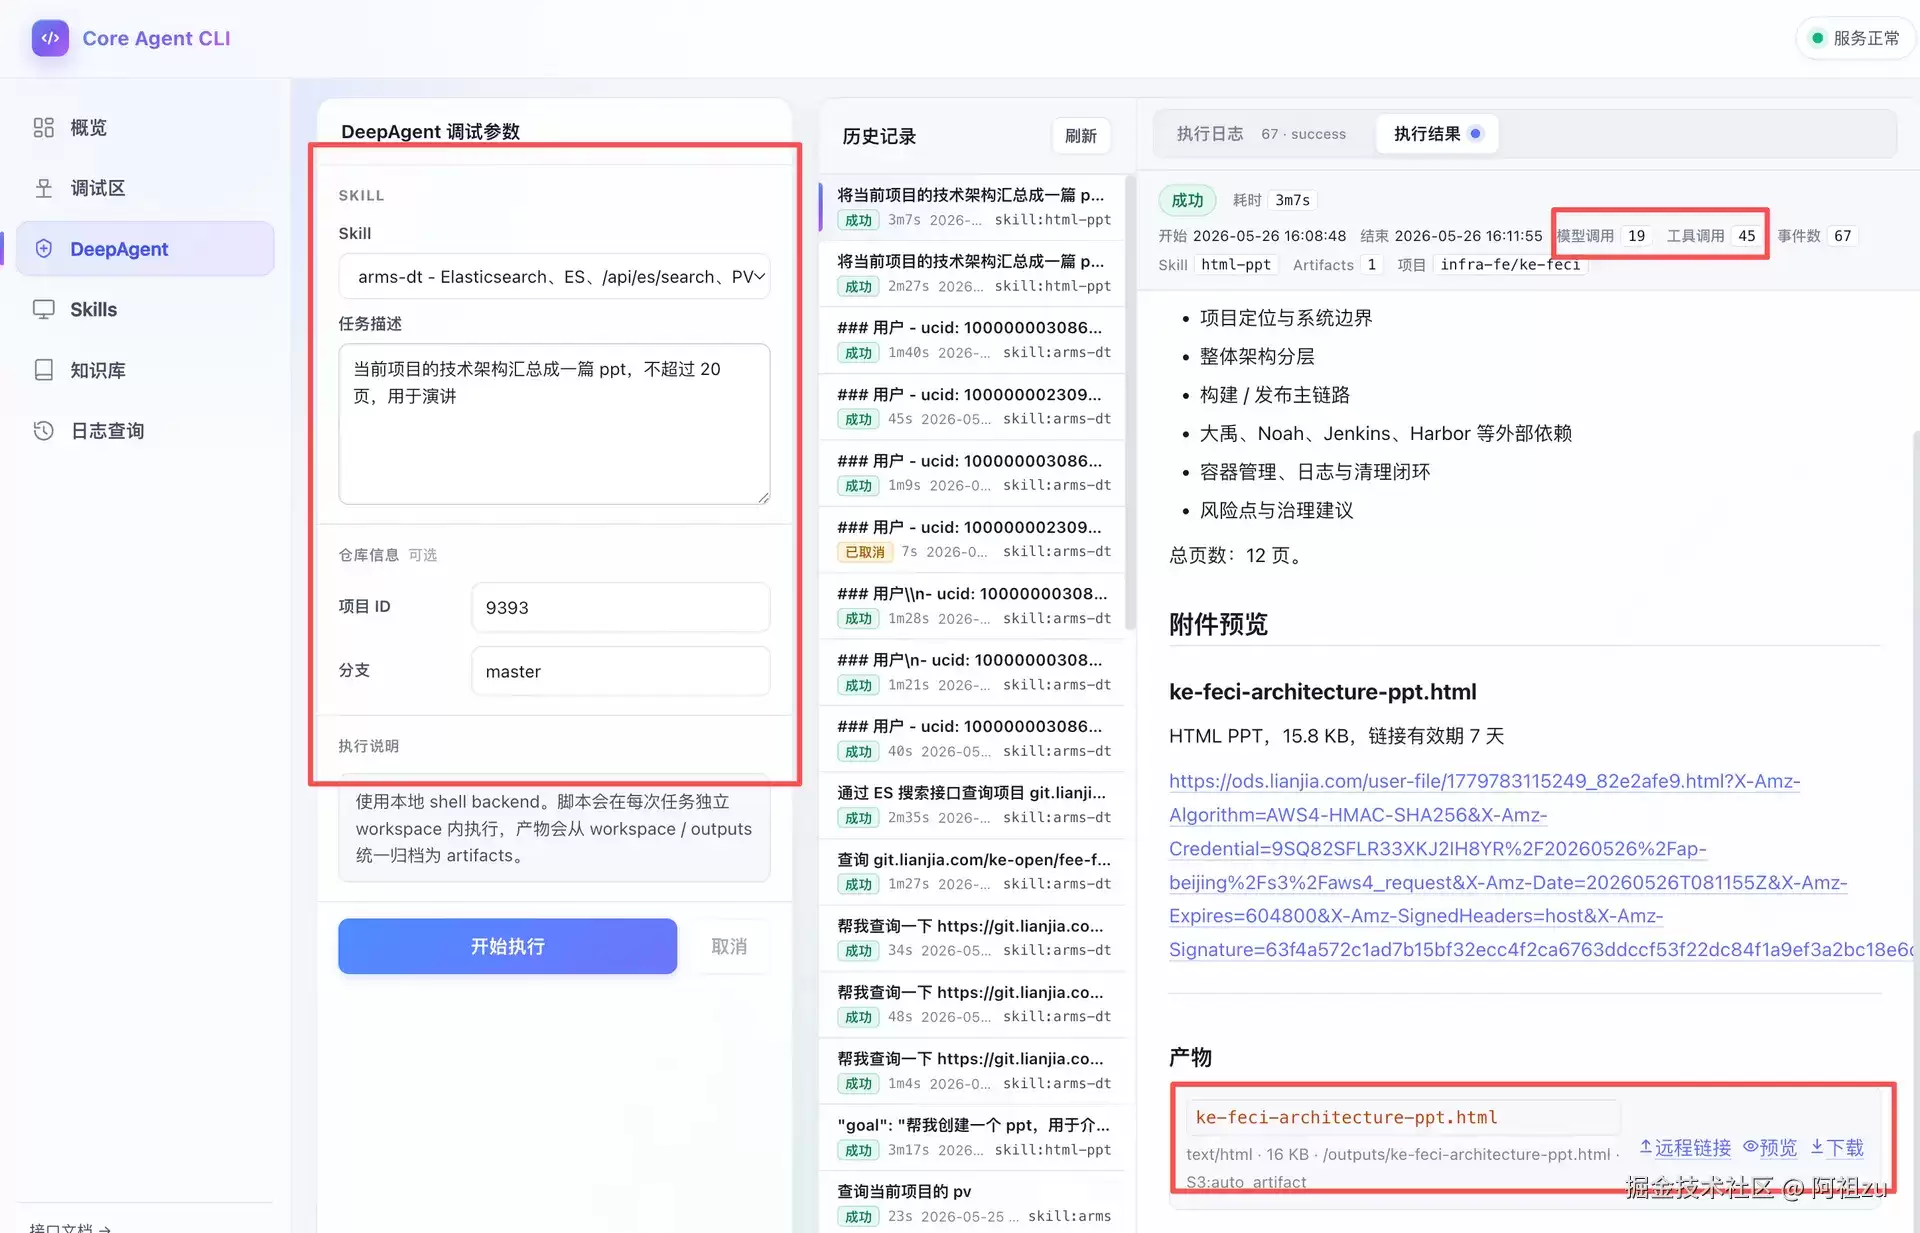Click the 下载 download artifact icon
Viewport: 1920px width, 1233px height.
coord(1817,1147)
